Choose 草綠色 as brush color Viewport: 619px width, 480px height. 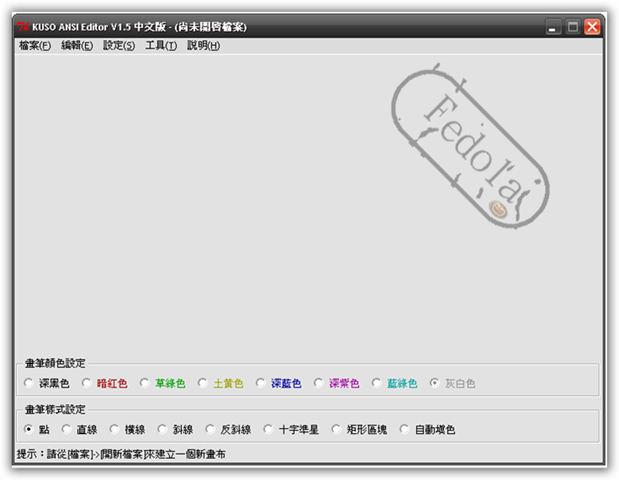[x=145, y=383]
